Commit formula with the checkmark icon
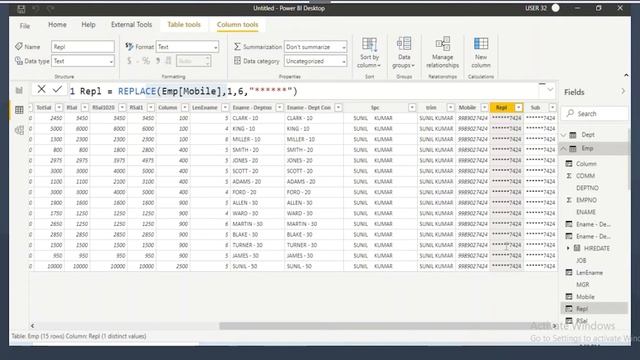 (x=57, y=89)
